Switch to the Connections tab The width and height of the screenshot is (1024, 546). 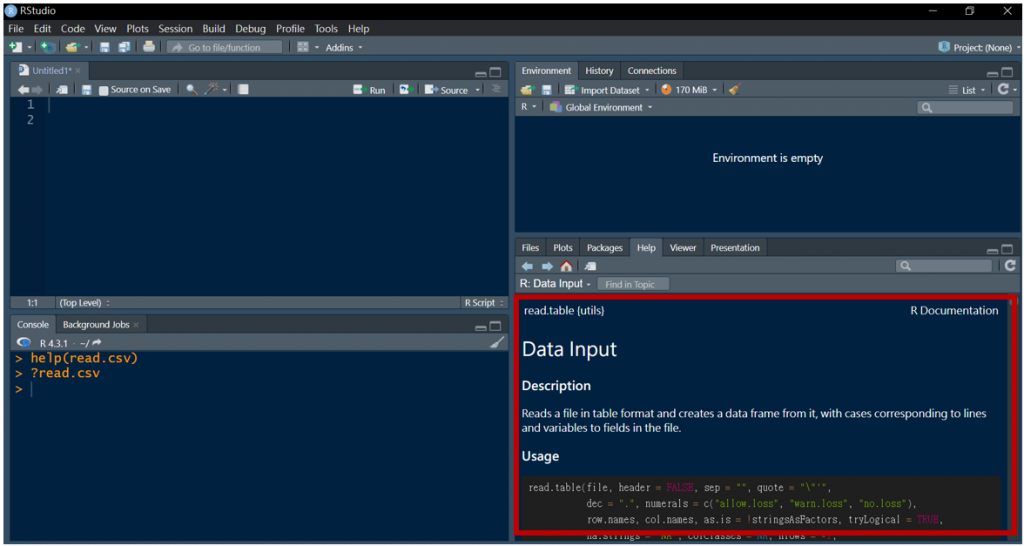pos(652,71)
